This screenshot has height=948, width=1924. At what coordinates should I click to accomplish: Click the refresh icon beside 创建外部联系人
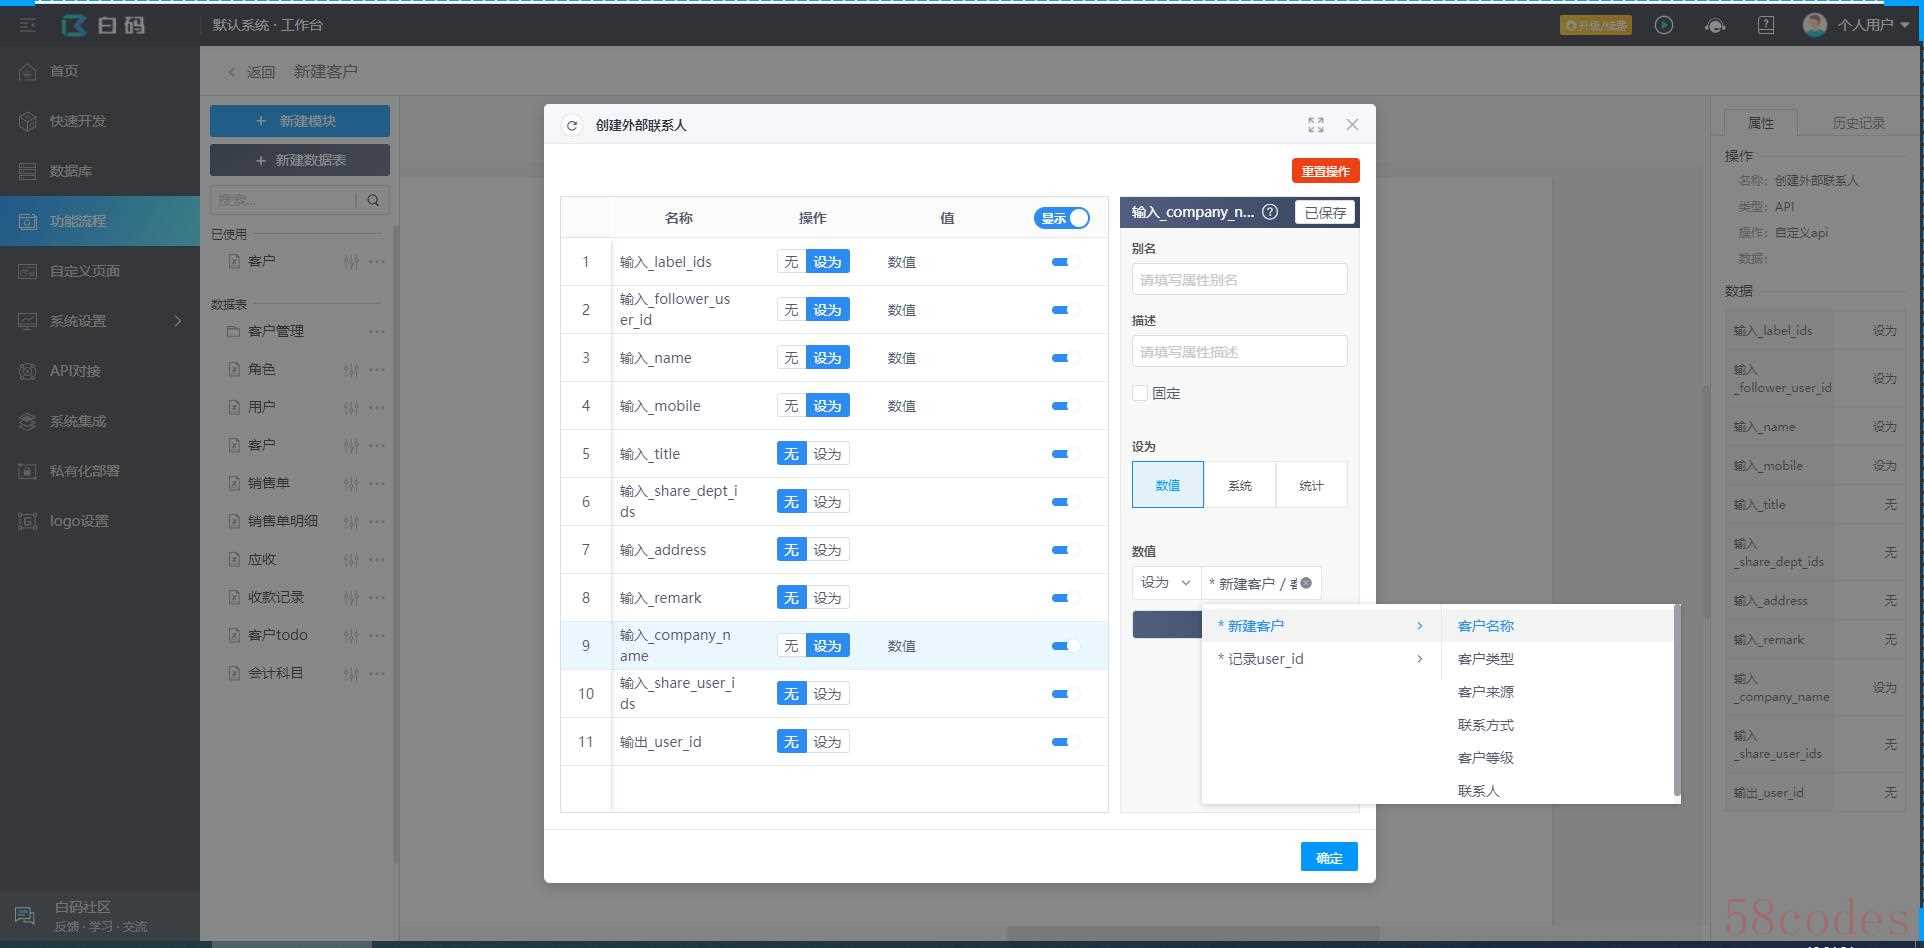(572, 125)
